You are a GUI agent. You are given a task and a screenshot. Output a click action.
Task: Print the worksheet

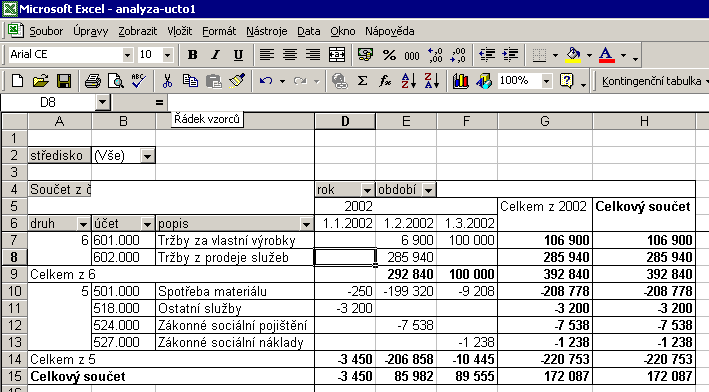(93, 81)
